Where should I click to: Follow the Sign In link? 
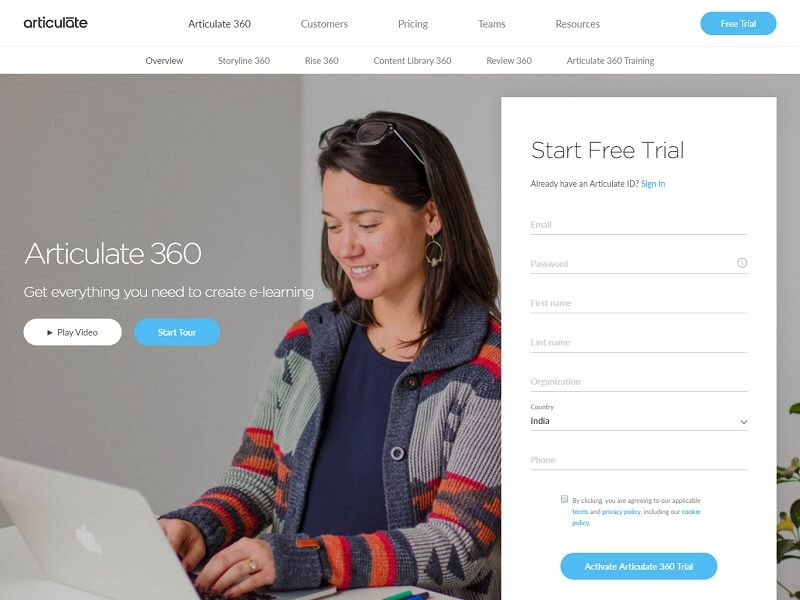tap(653, 184)
